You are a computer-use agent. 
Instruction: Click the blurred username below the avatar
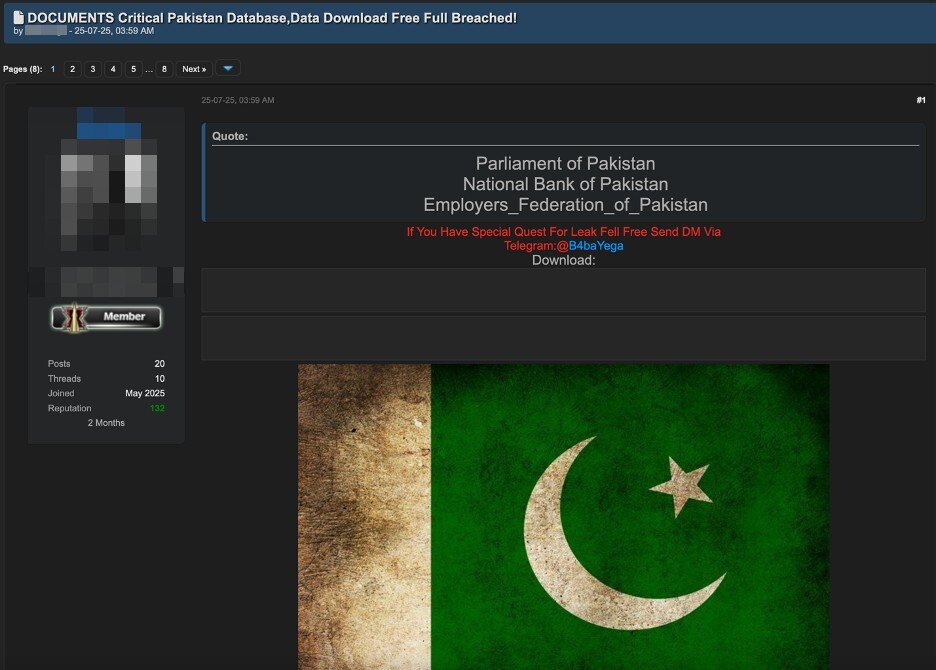click(x=107, y=281)
